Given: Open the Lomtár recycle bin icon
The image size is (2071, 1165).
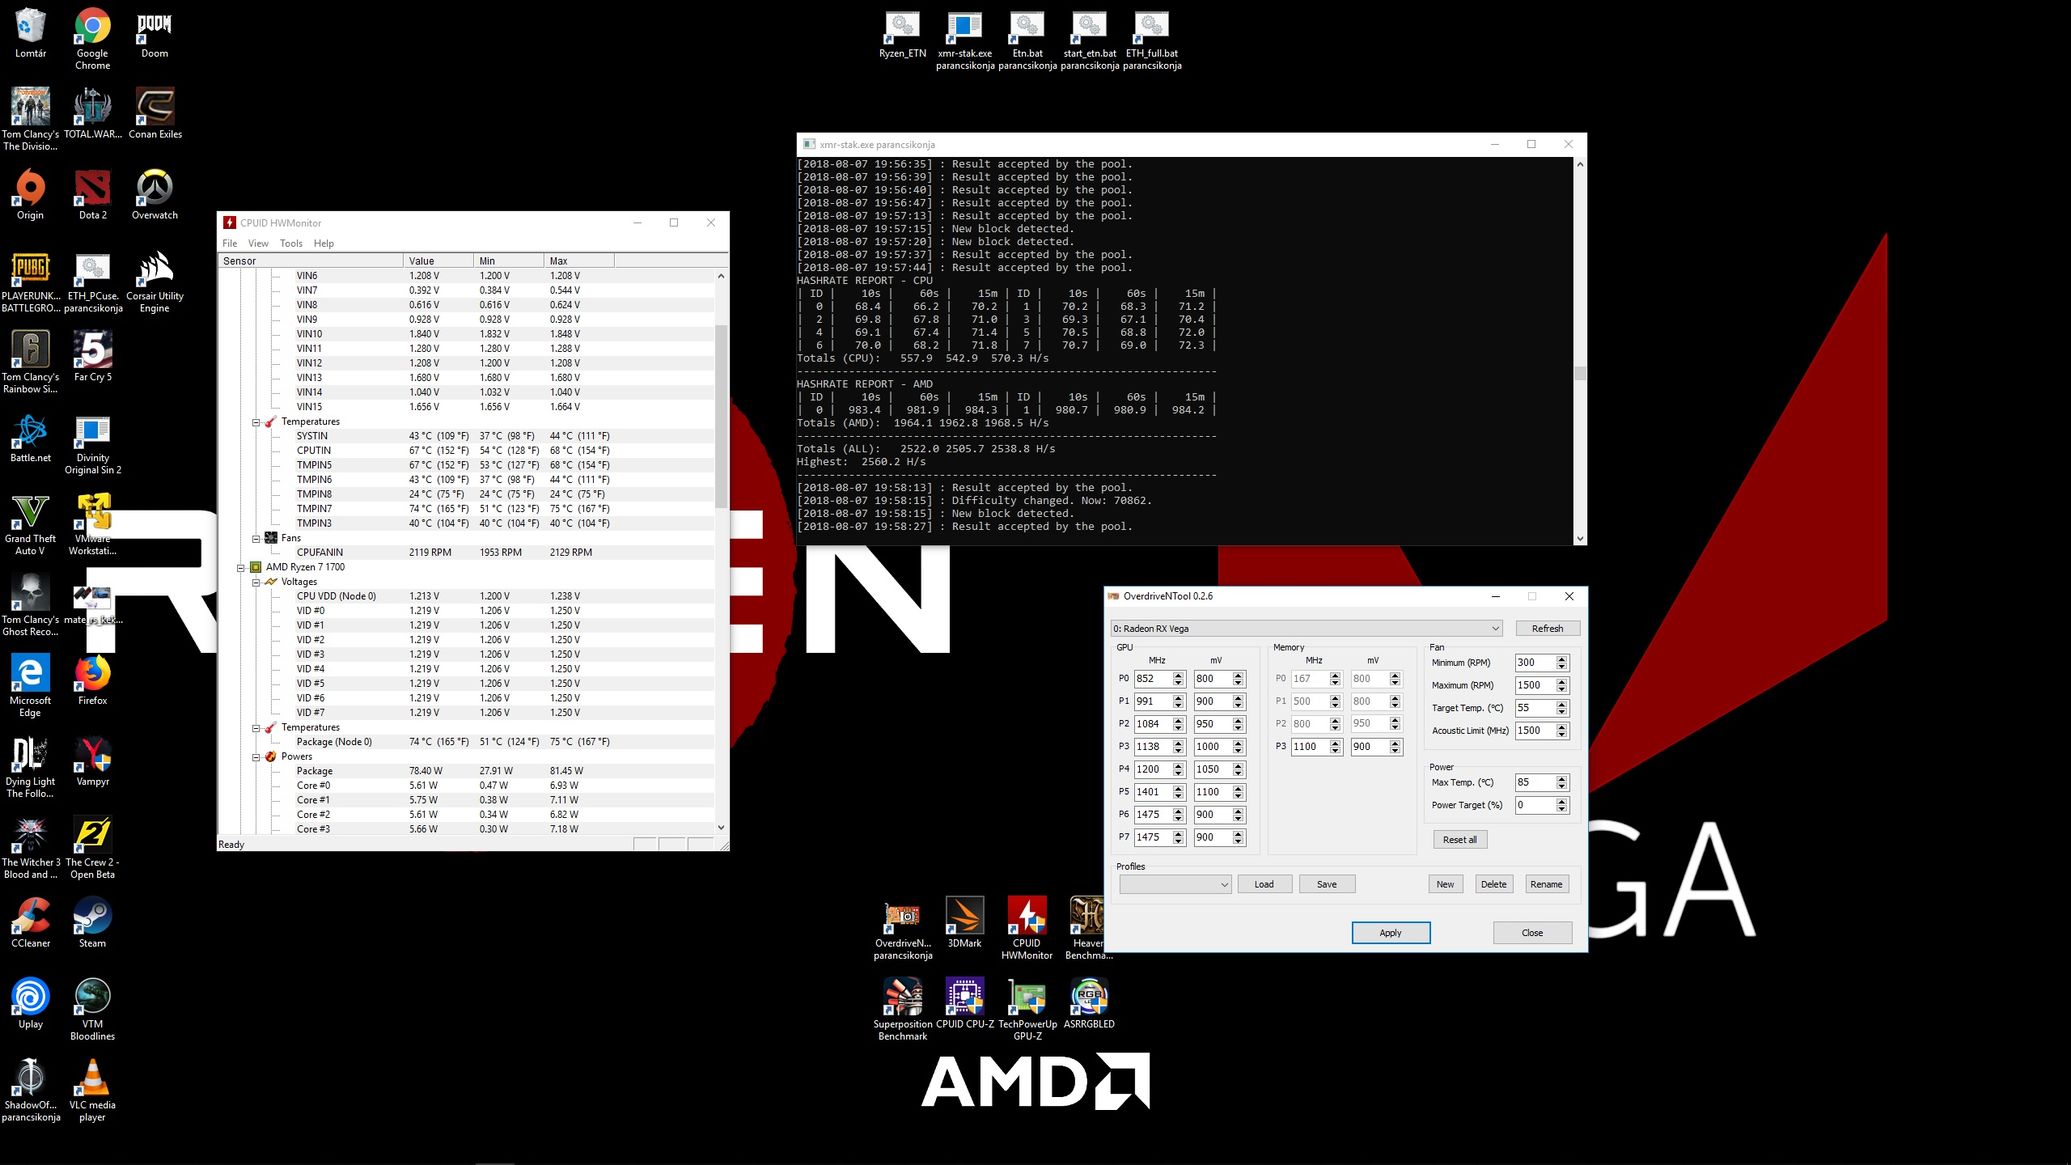Looking at the screenshot, I should (30, 34).
